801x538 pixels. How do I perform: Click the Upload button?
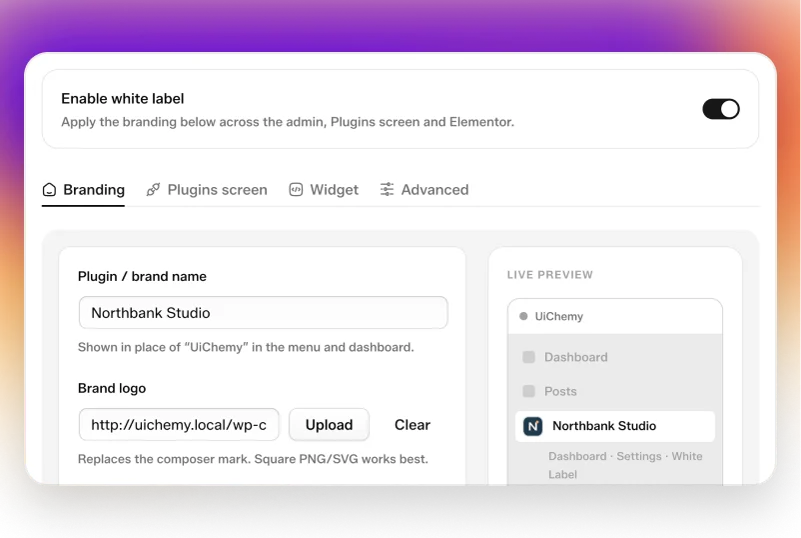(329, 425)
